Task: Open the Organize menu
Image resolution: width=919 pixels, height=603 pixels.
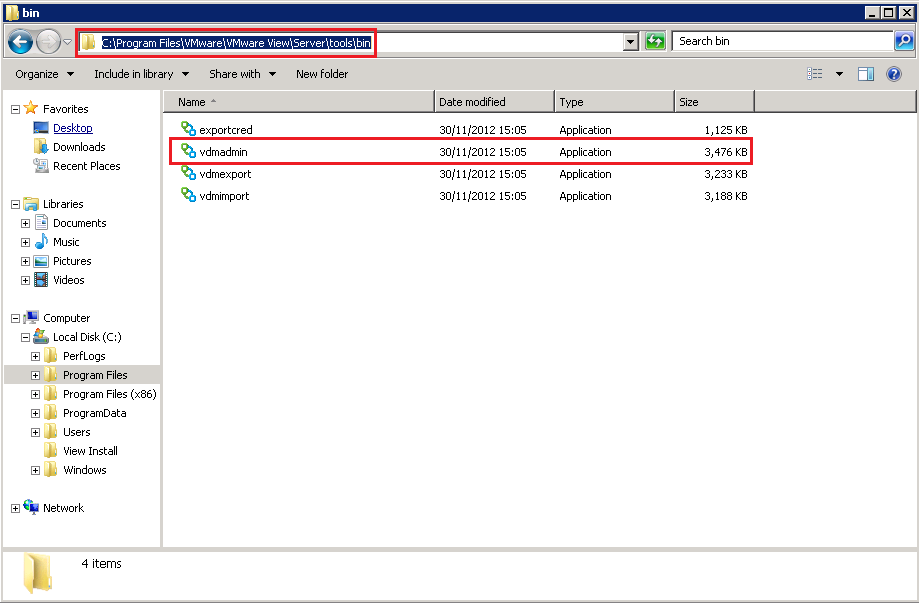Action: [x=44, y=74]
